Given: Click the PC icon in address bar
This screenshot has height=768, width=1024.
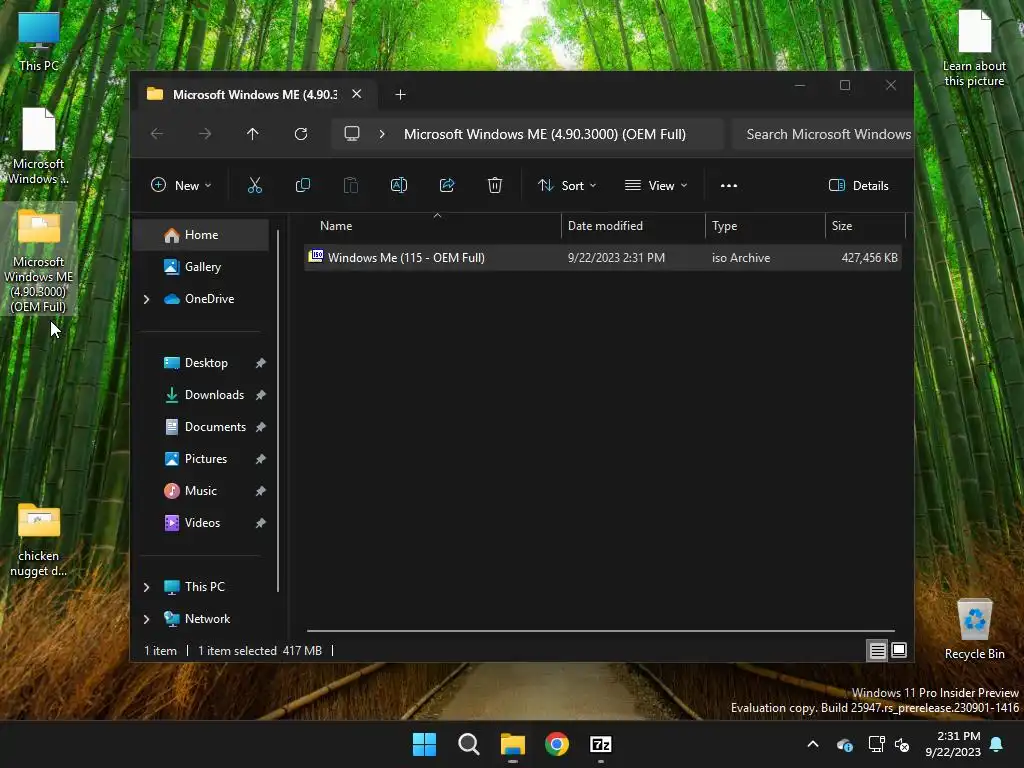Looking at the screenshot, I should coord(352,134).
